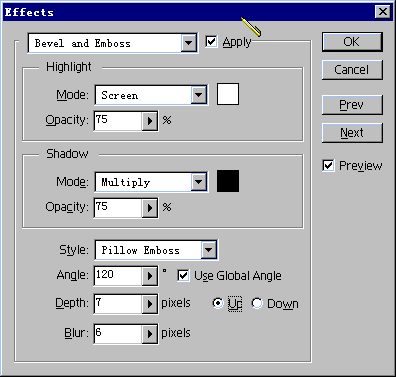
Task: Expand Style Pillow Emboss dropdown
Action: pos(209,250)
